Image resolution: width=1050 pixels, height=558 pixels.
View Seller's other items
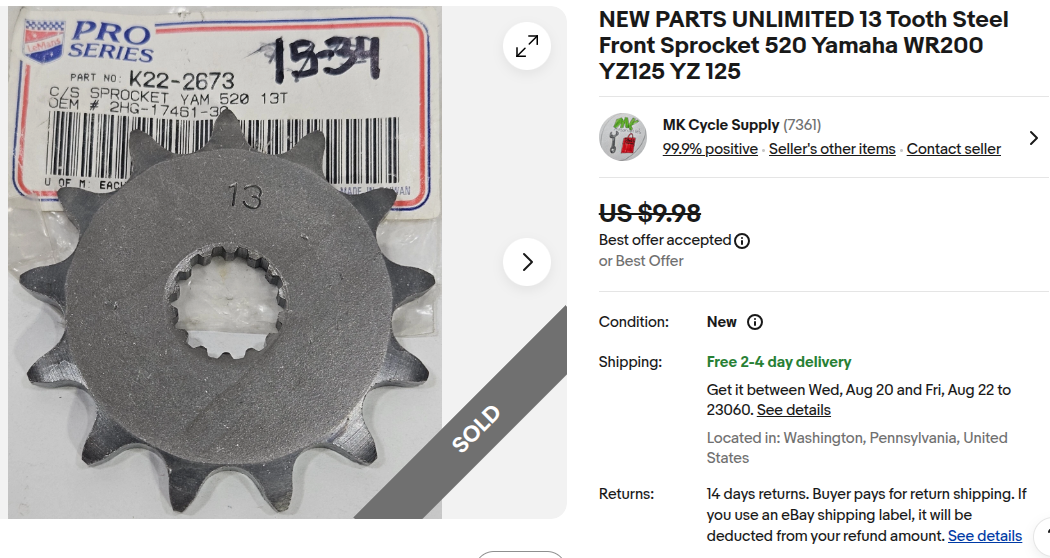coord(832,149)
